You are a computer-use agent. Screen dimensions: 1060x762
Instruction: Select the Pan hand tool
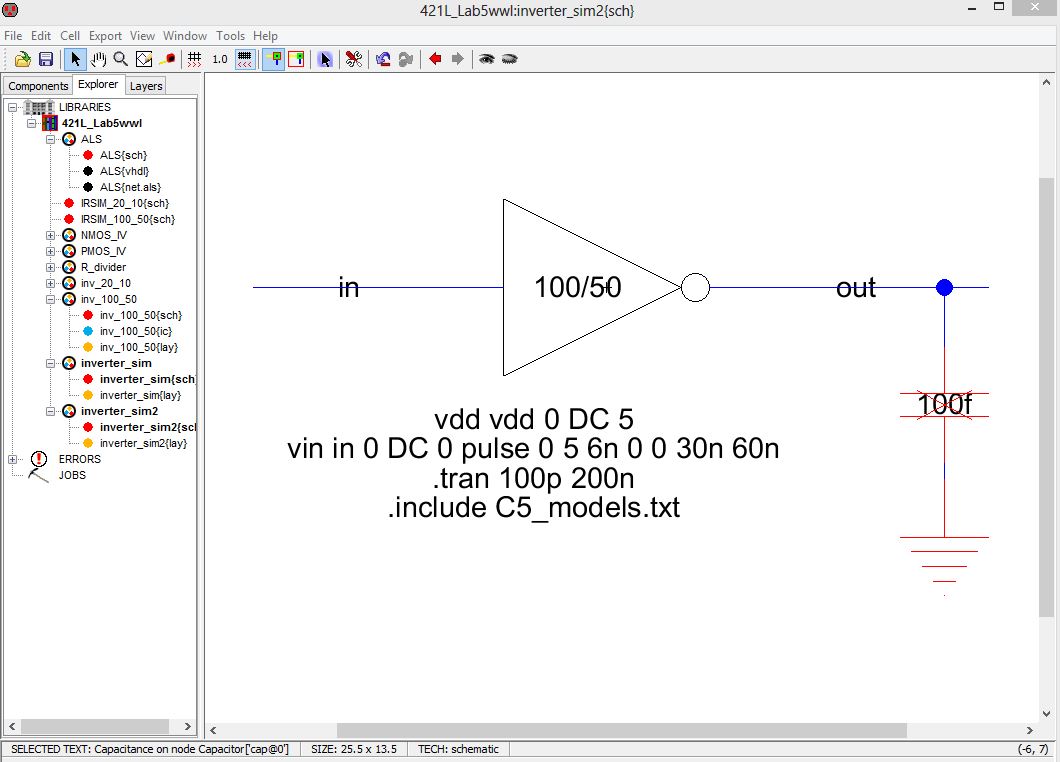pos(99,59)
